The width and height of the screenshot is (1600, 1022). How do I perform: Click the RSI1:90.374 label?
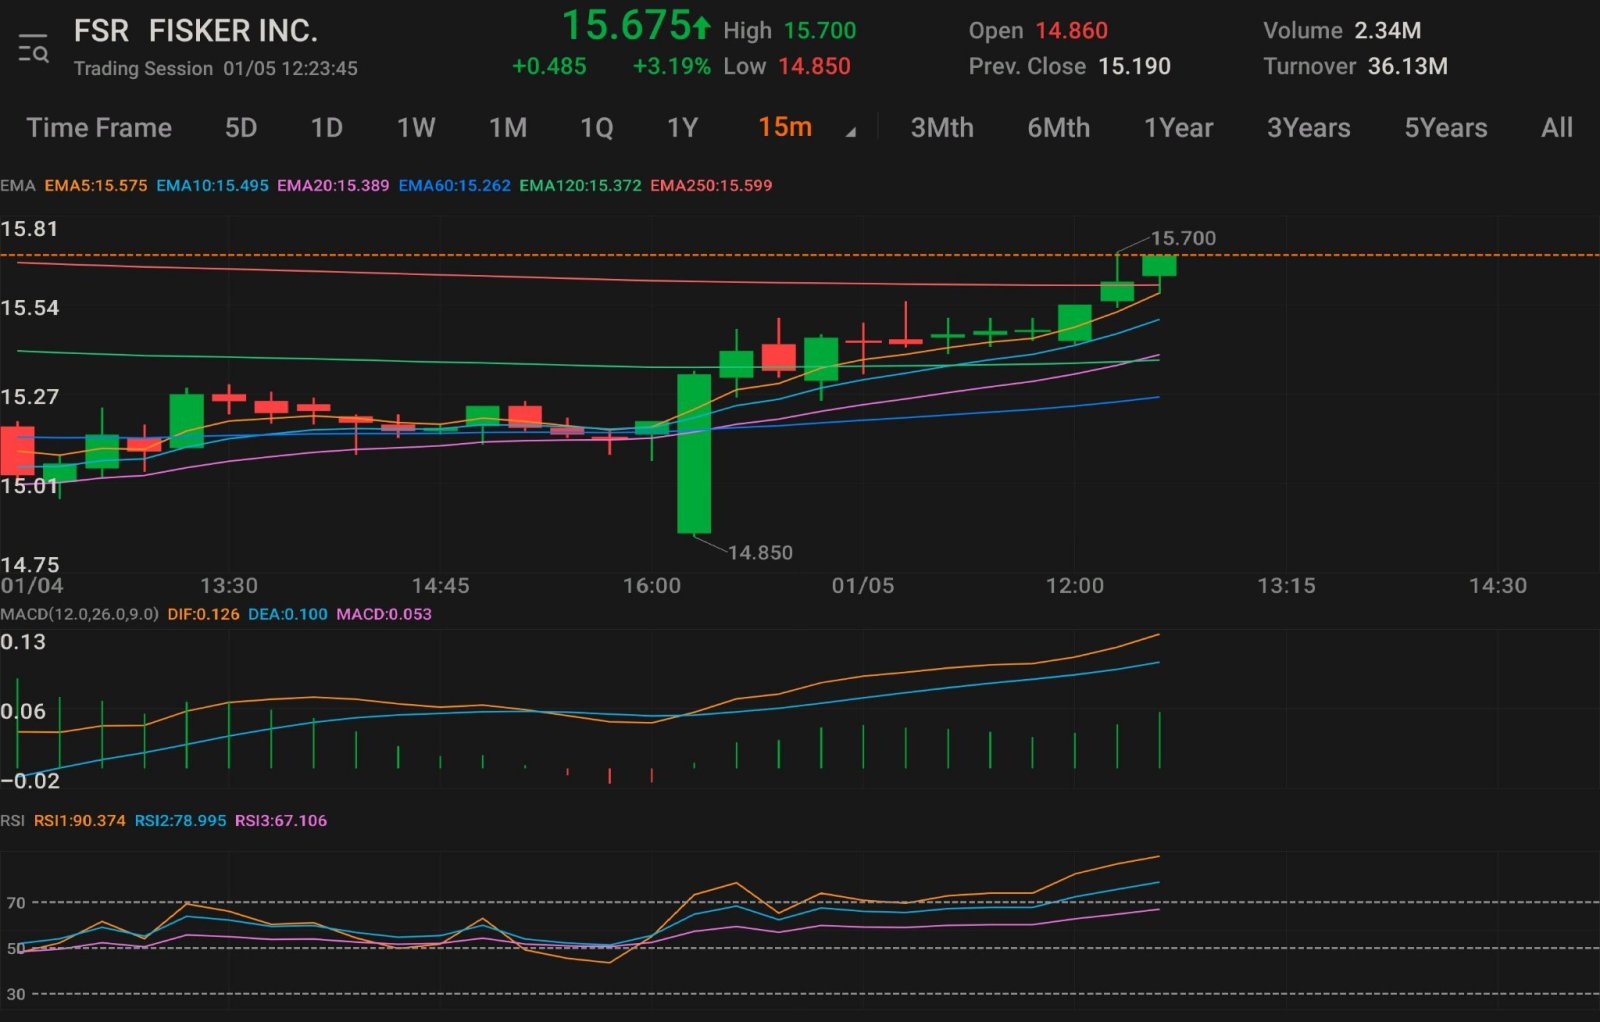click(80, 821)
